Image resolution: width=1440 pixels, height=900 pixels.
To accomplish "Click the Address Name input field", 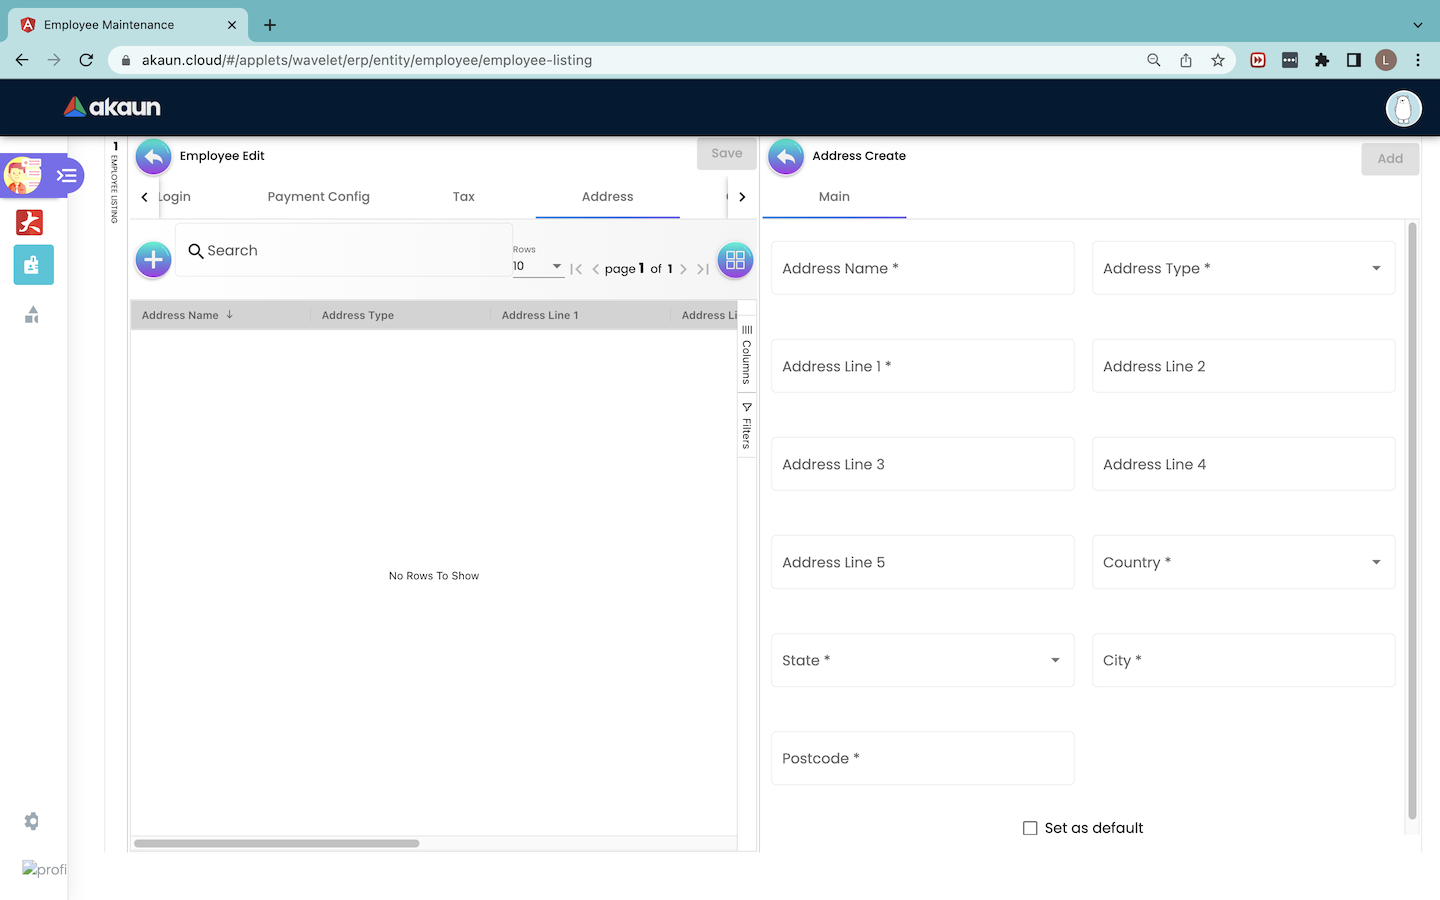I will 922,268.
